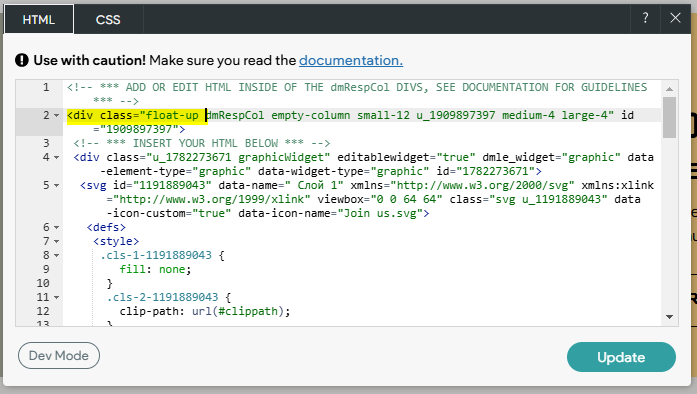Switch to the CSS tab
697x394 pixels.
(108, 20)
